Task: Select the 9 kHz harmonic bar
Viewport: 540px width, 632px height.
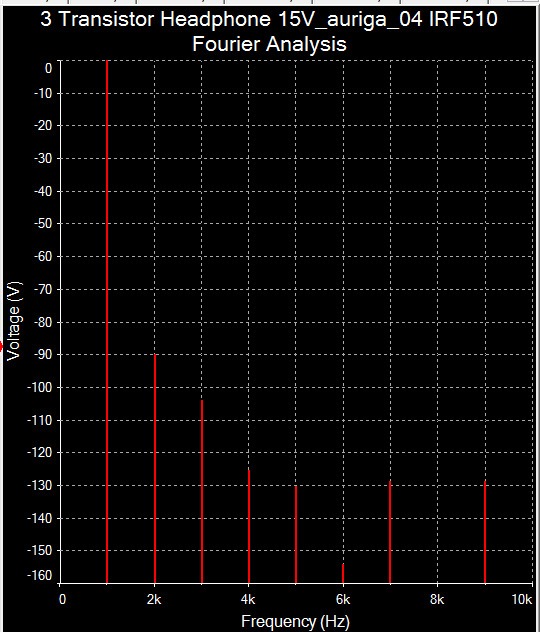Action: (x=485, y=532)
